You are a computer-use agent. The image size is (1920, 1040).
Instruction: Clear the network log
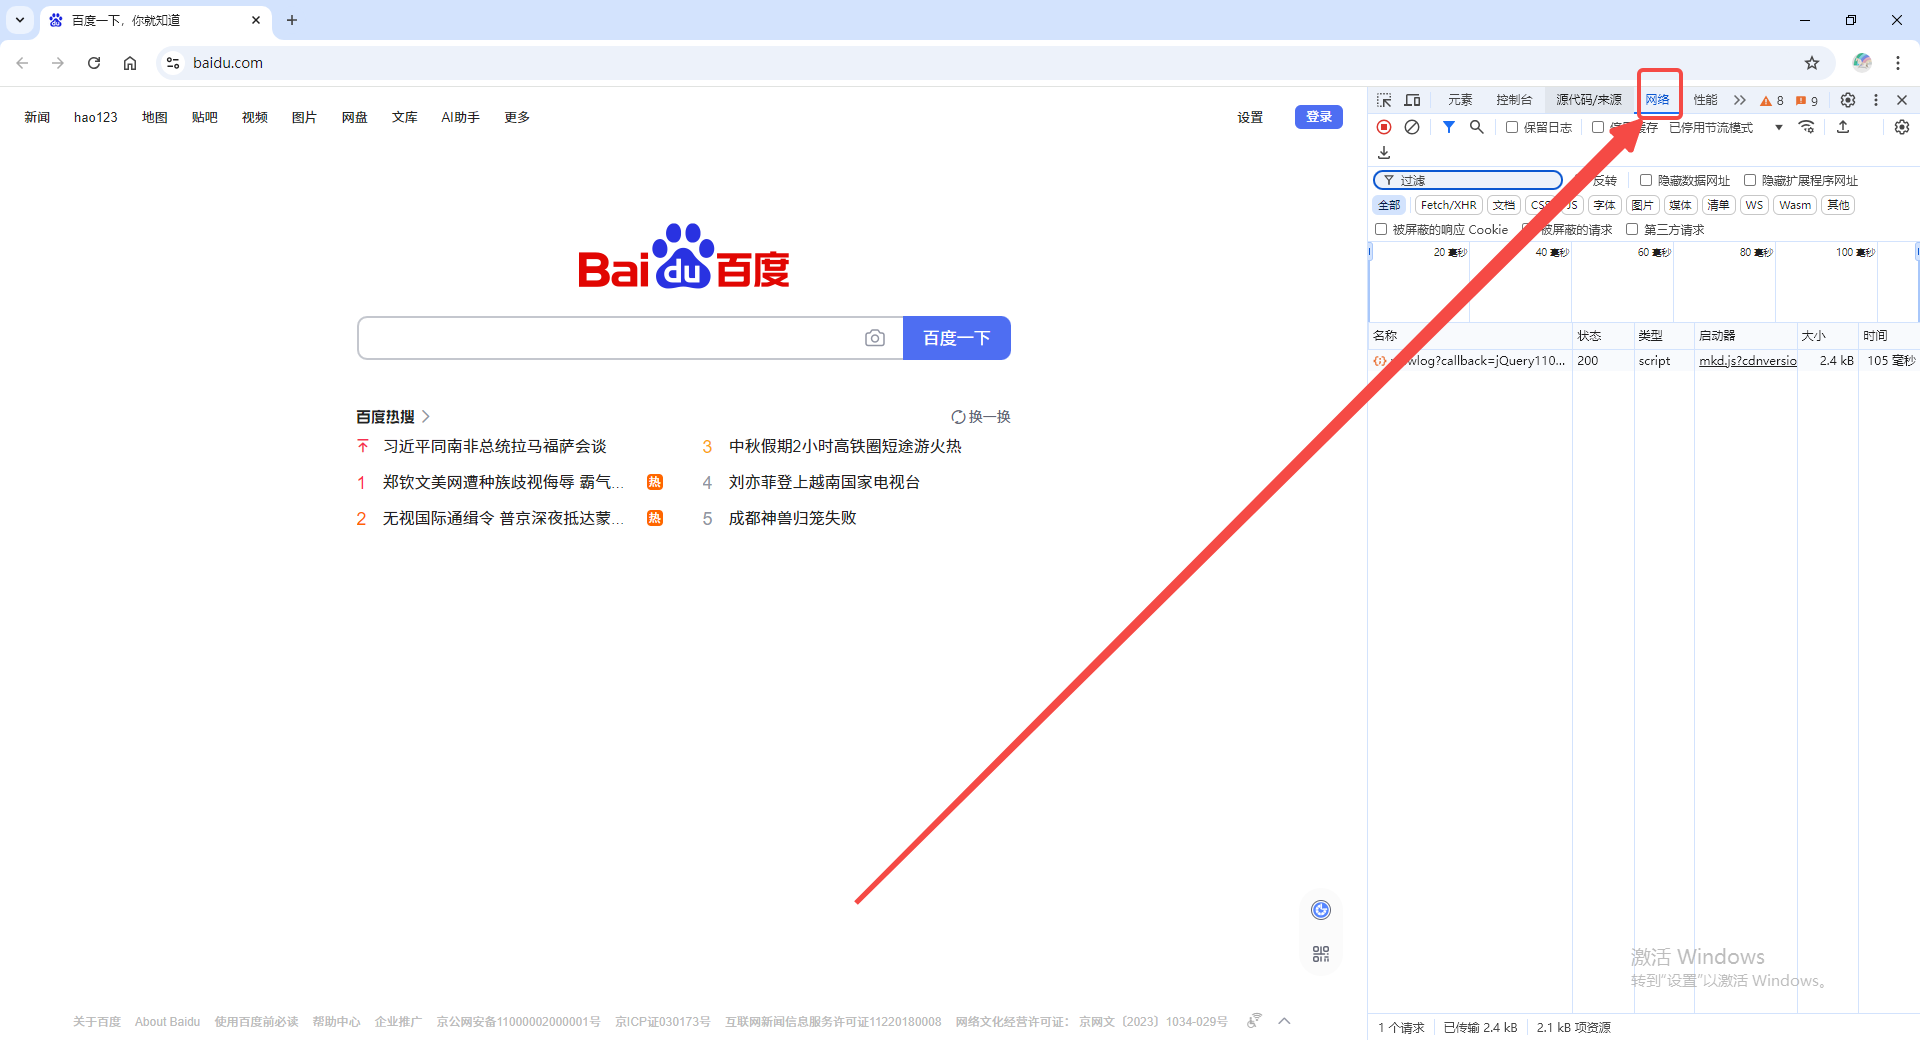point(1412,127)
